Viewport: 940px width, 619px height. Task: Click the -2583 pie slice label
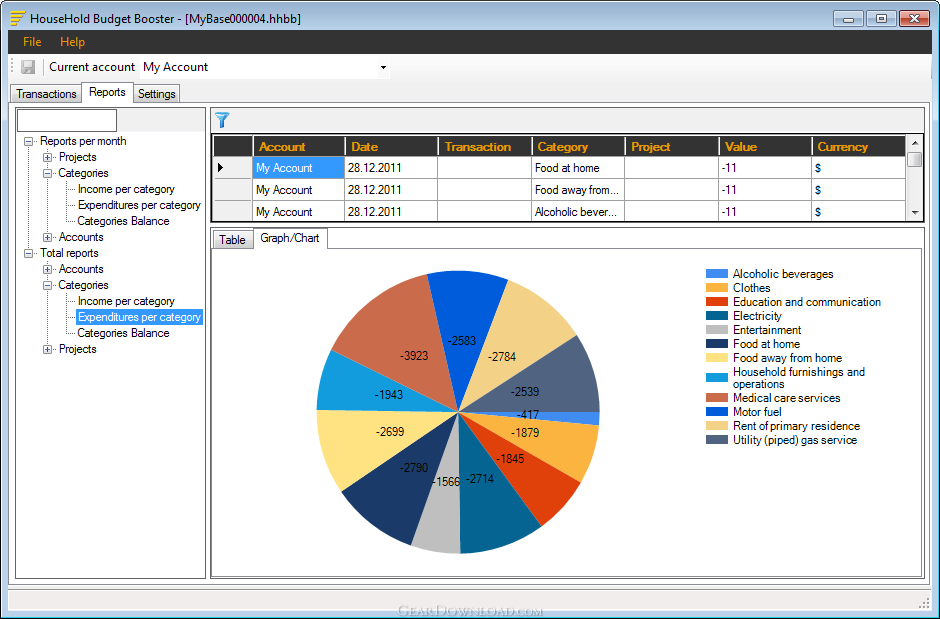[x=462, y=341]
